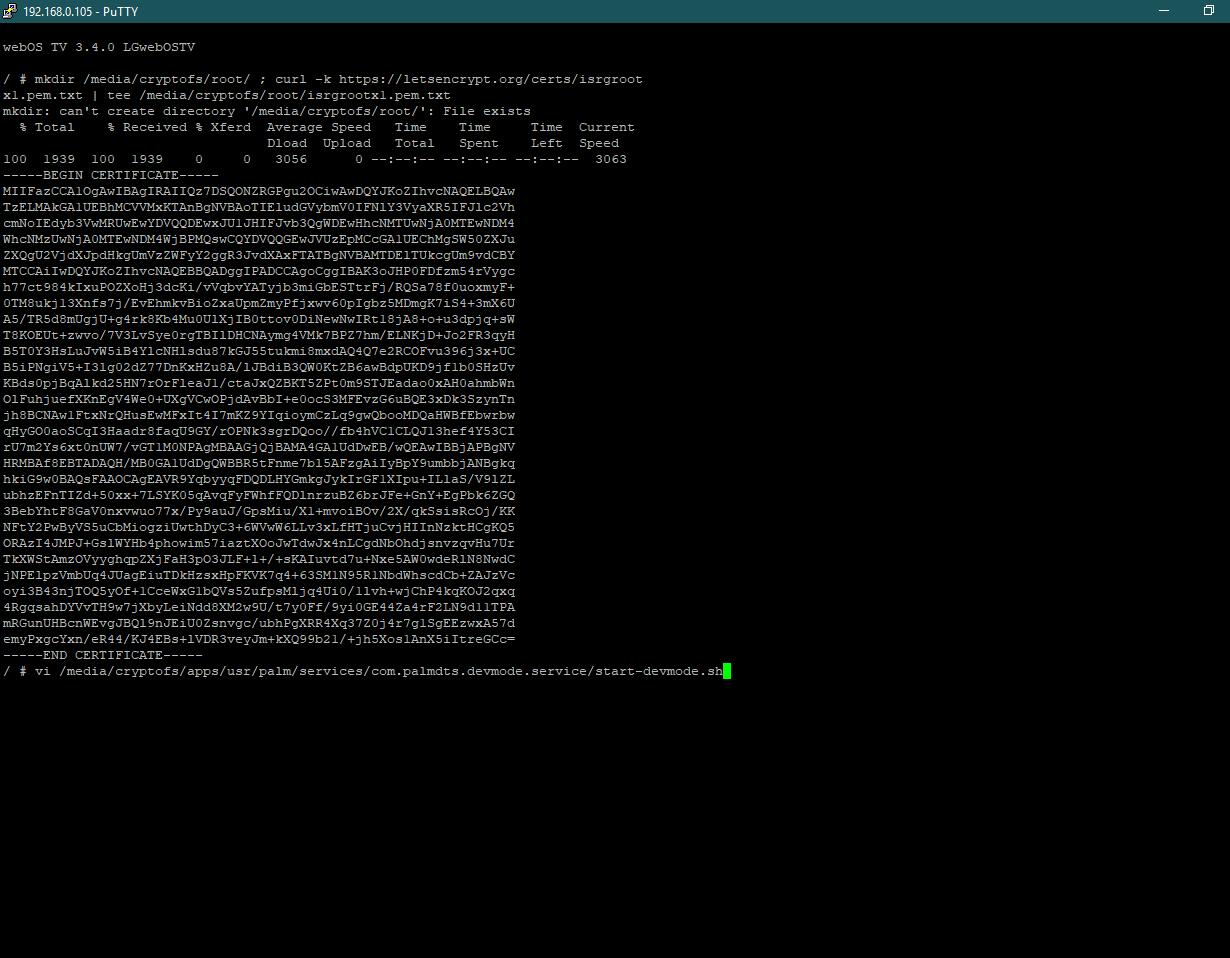Click the first certificate line starting MIIFazCCA1
This screenshot has width=1230, height=958.
pyautogui.click(x=258, y=191)
